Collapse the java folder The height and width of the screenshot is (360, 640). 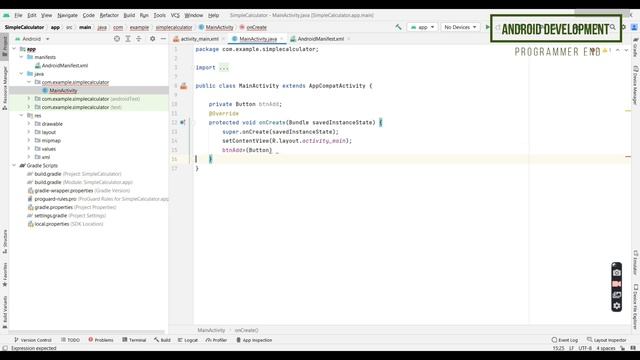21,73
